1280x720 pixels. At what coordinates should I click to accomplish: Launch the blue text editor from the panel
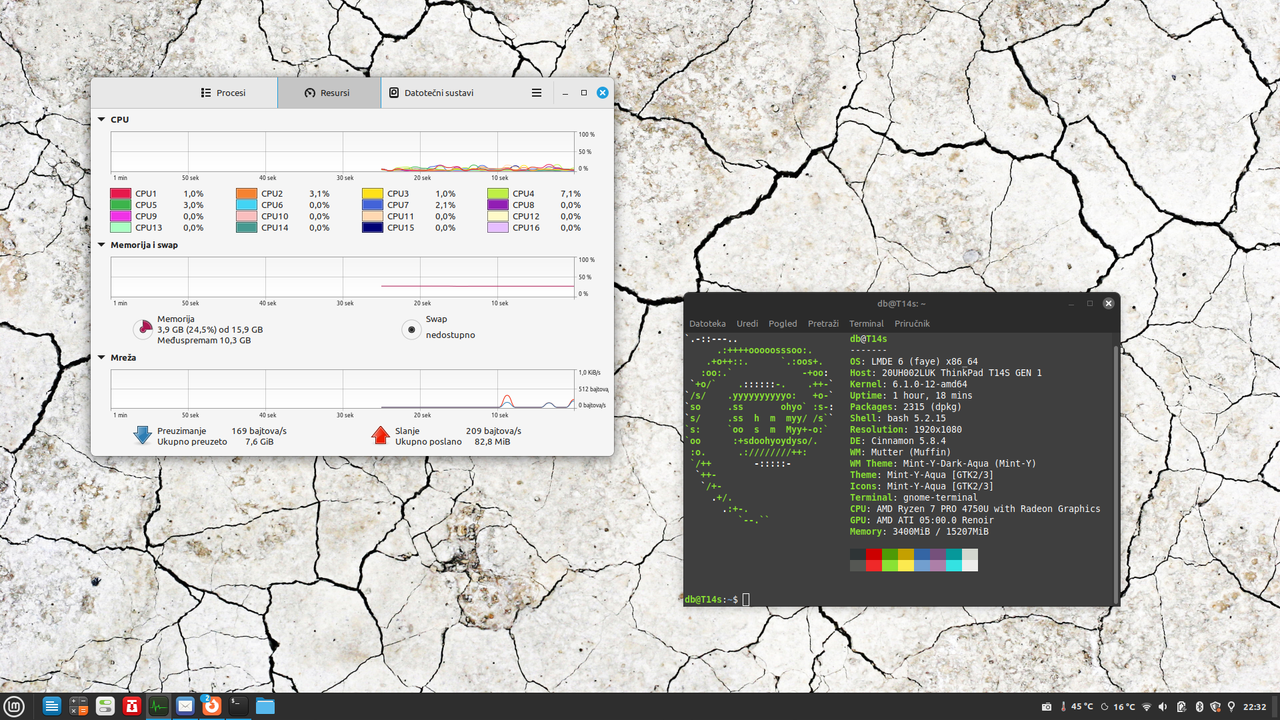point(52,706)
